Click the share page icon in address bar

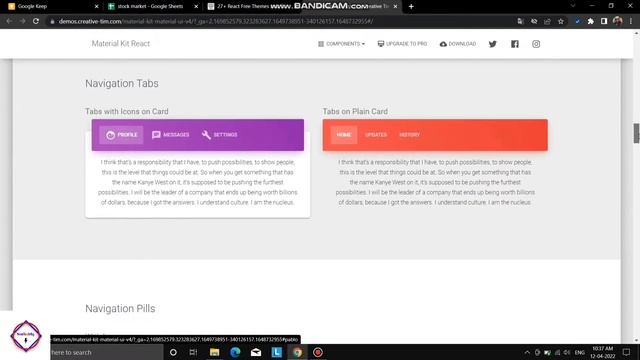[x=547, y=21]
